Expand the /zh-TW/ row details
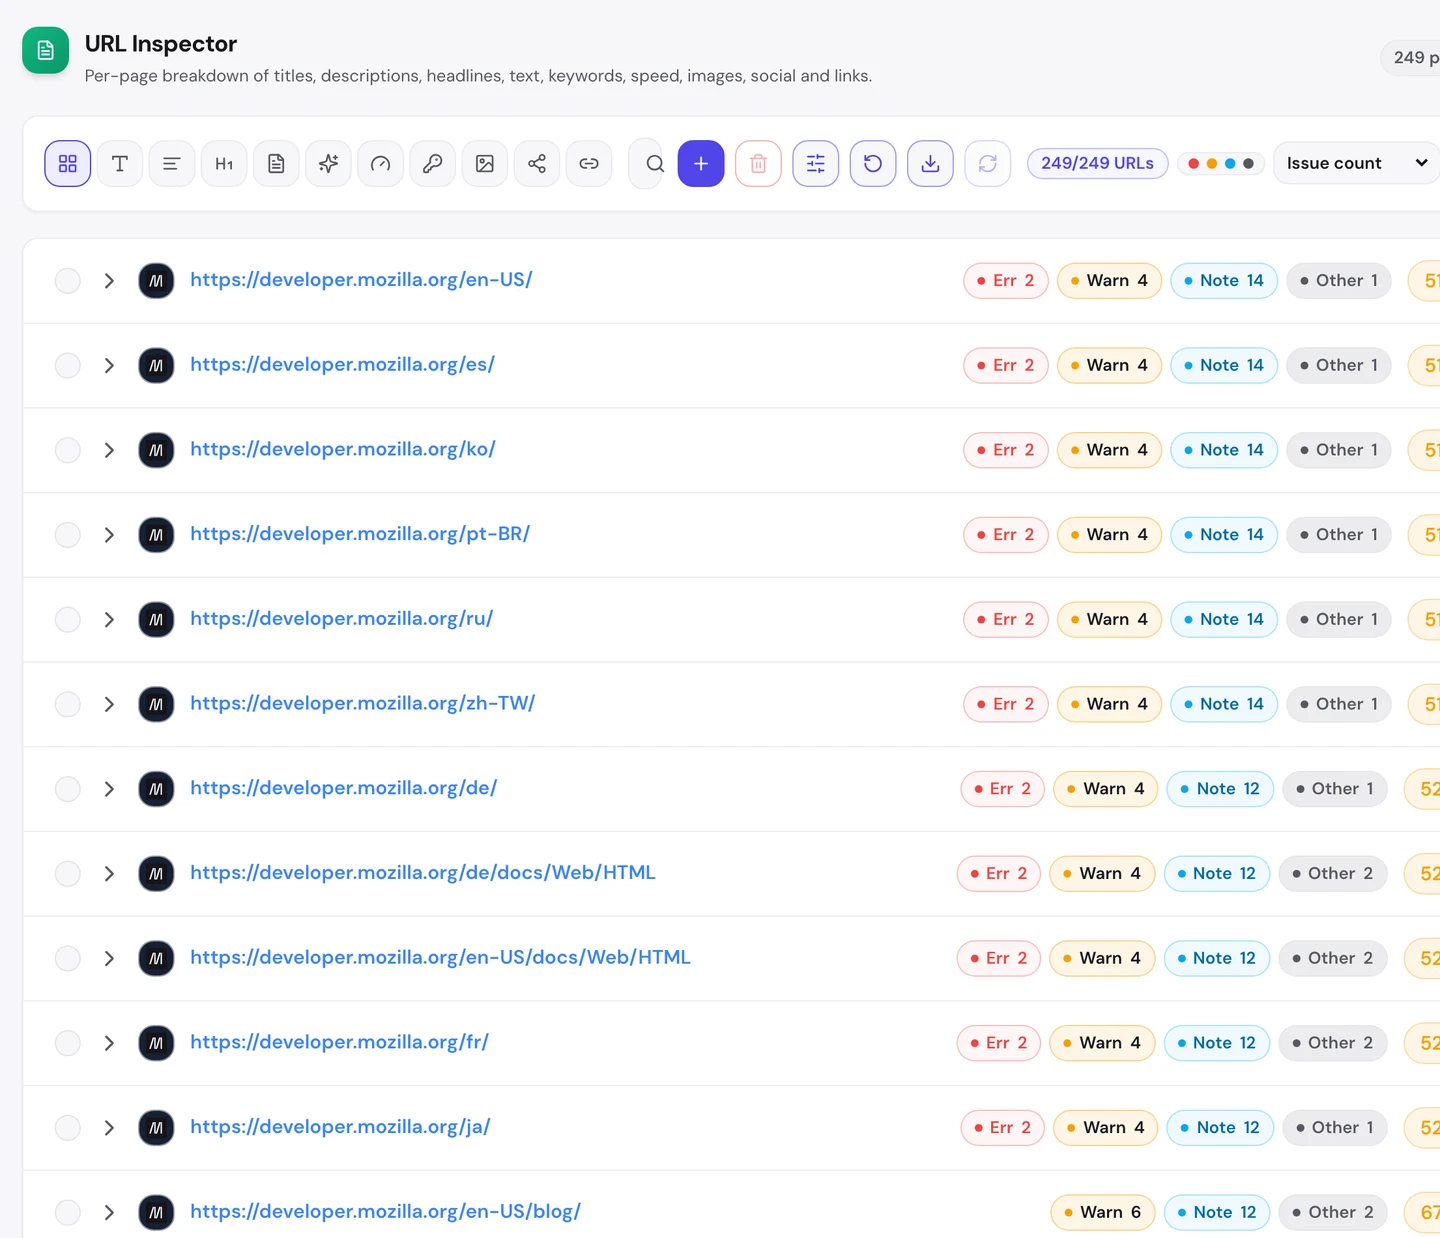Screen dimensions: 1440x1238 pos(109,704)
